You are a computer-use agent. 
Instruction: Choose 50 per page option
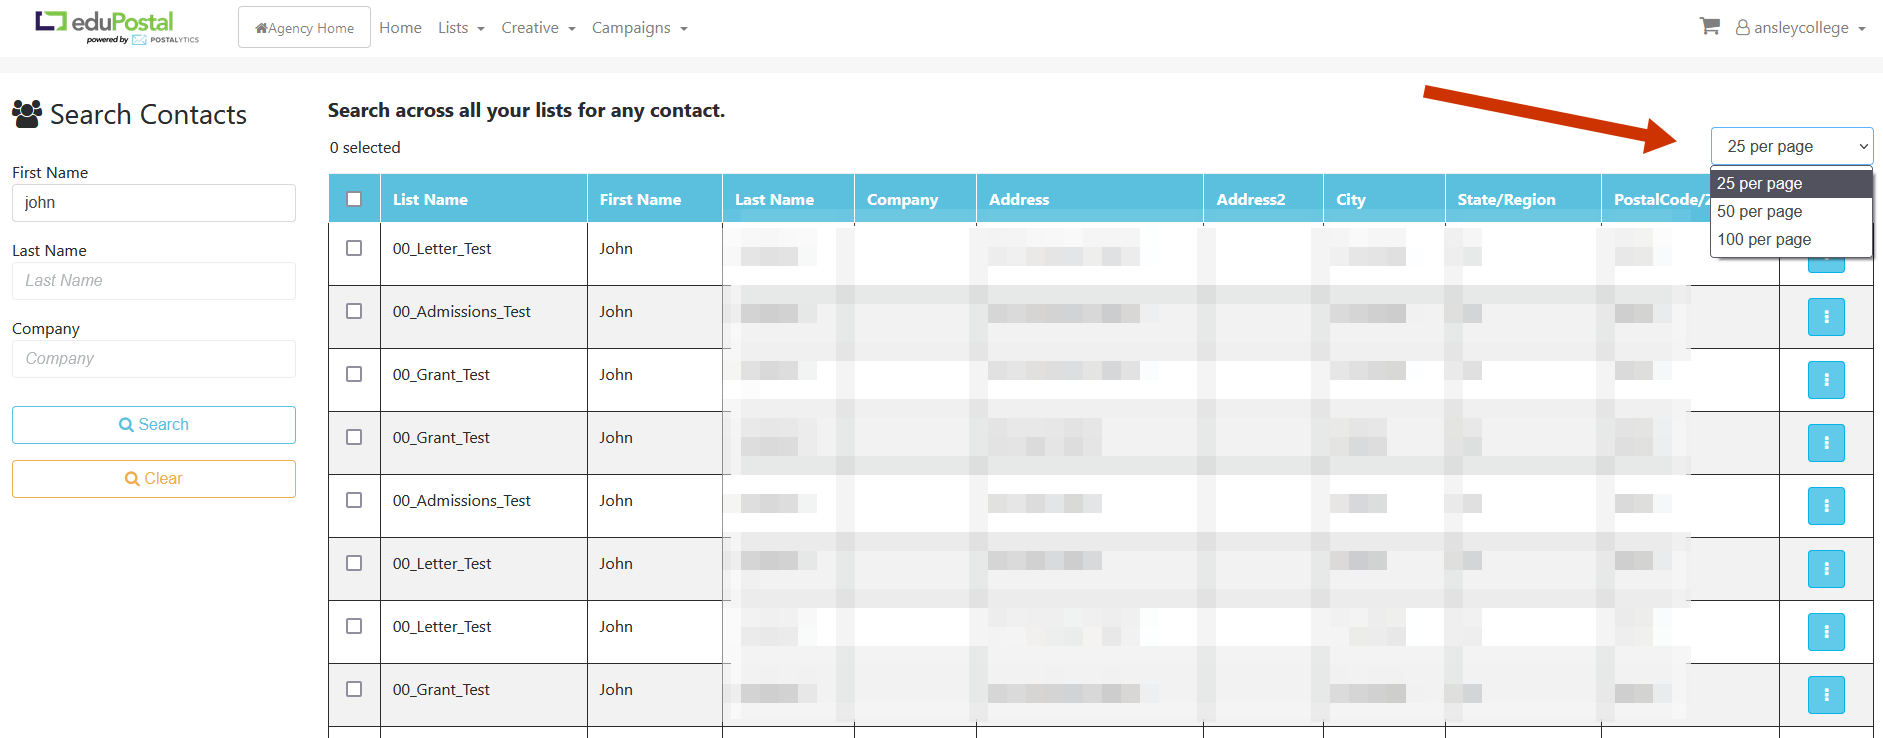(1791, 211)
